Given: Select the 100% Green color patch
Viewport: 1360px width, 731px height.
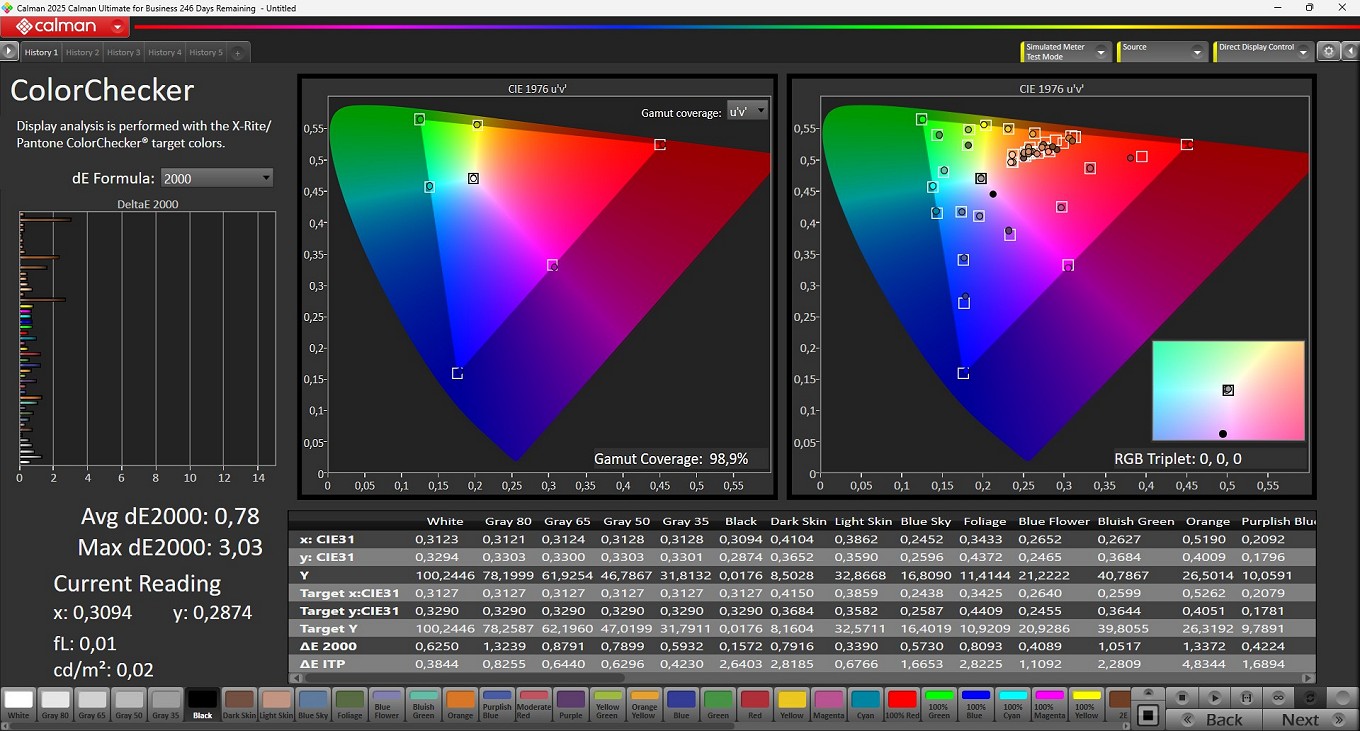Looking at the screenshot, I should [939, 702].
